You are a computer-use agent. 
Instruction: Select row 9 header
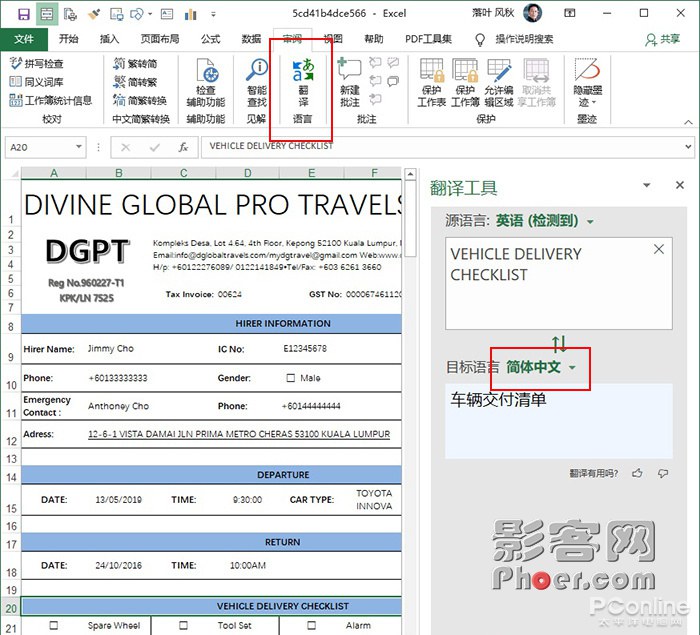pos(11,349)
